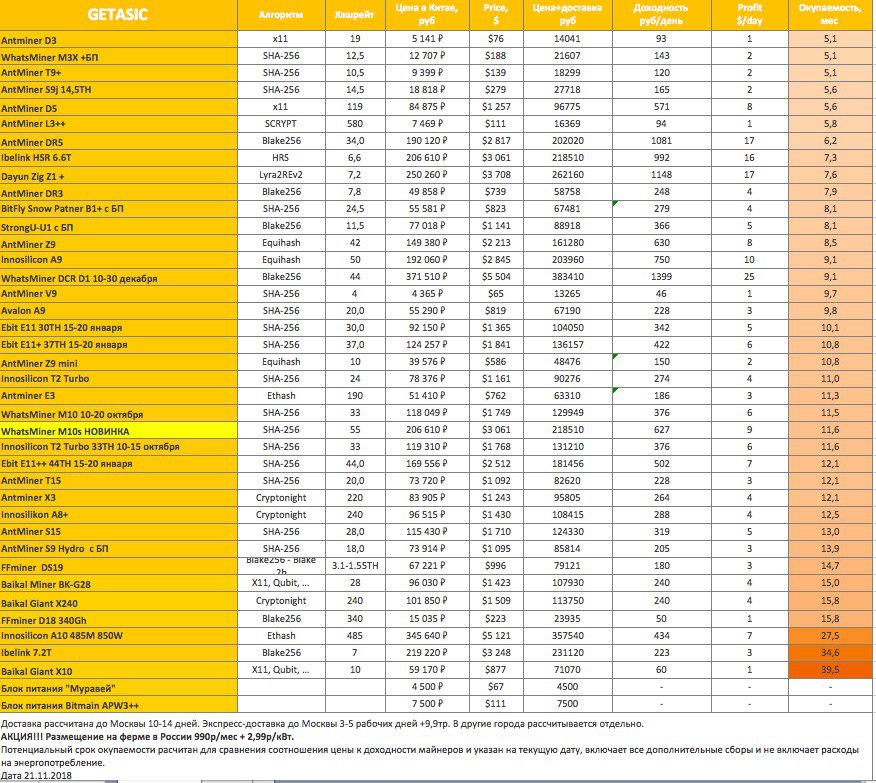Select the 27,5 payback cell

click(830, 636)
